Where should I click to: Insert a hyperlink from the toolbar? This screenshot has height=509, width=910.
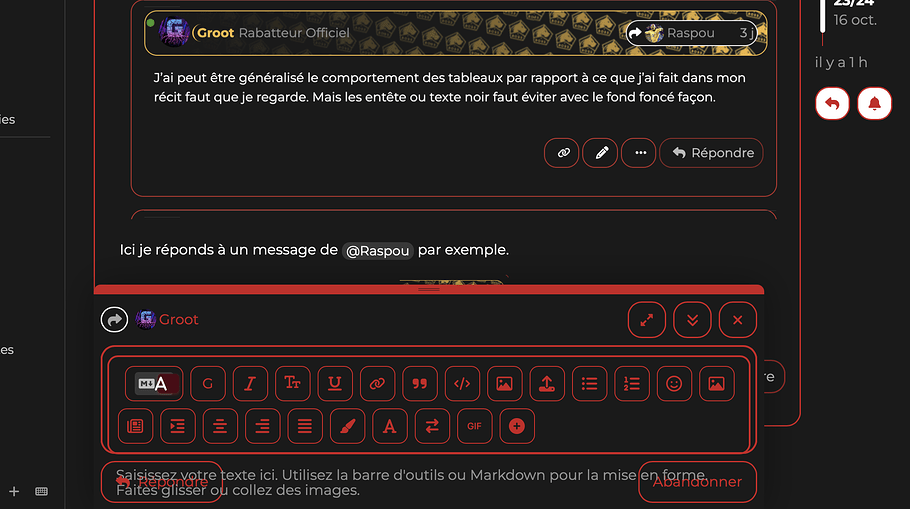377,384
